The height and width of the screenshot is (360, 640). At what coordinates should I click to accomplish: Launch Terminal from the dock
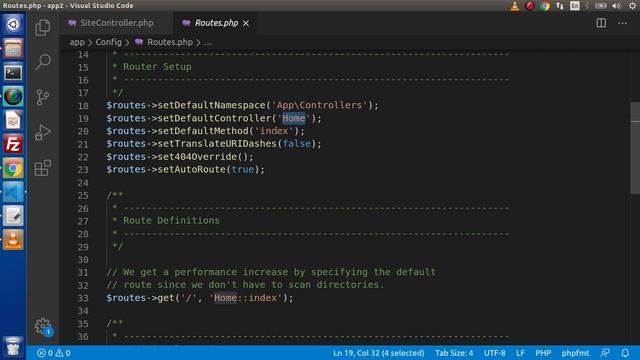(x=13, y=73)
